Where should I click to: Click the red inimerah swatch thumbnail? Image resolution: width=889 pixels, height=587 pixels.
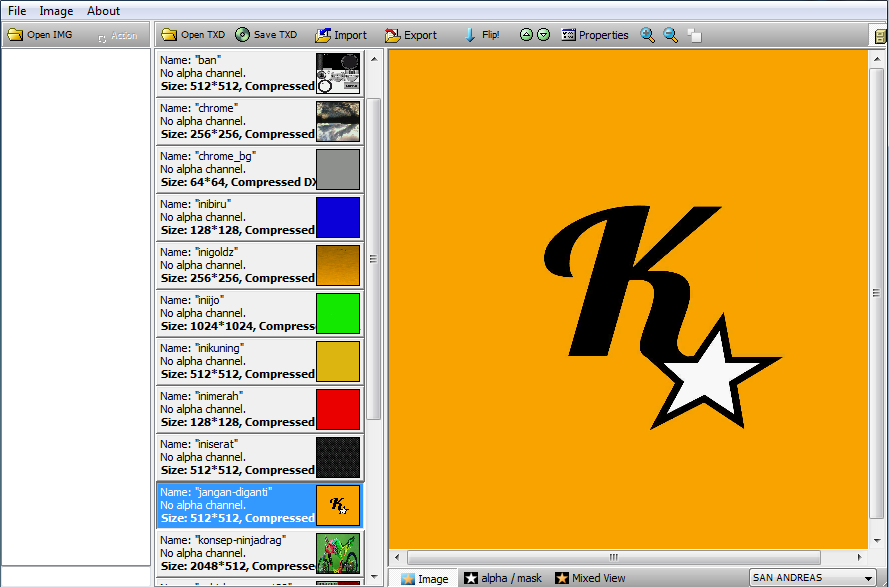(338, 409)
